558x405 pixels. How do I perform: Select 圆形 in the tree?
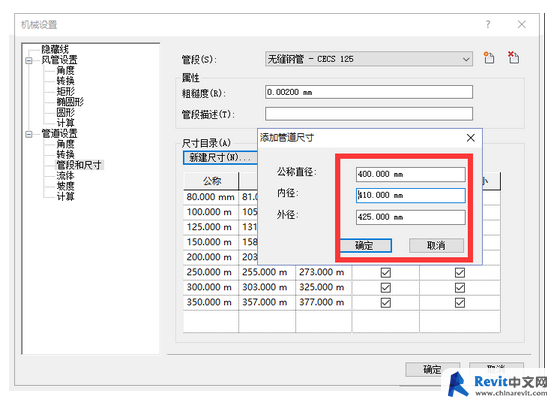point(65,112)
